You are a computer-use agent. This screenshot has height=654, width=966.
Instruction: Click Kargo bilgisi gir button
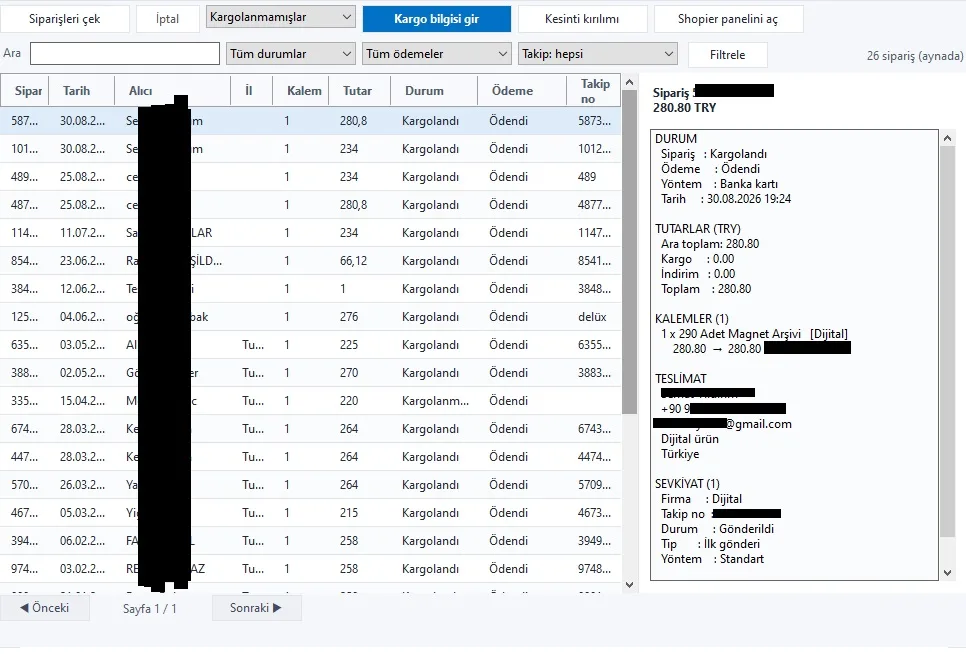437,19
